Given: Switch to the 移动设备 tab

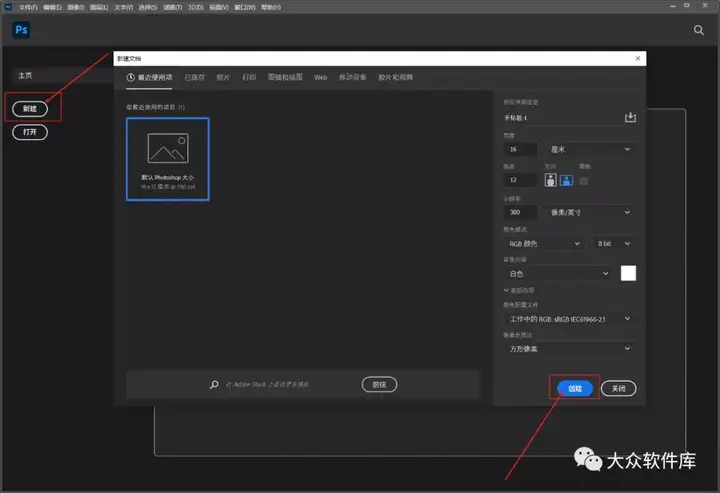Looking at the screenshot, I should pyautogui.click(x=353, y=77).
